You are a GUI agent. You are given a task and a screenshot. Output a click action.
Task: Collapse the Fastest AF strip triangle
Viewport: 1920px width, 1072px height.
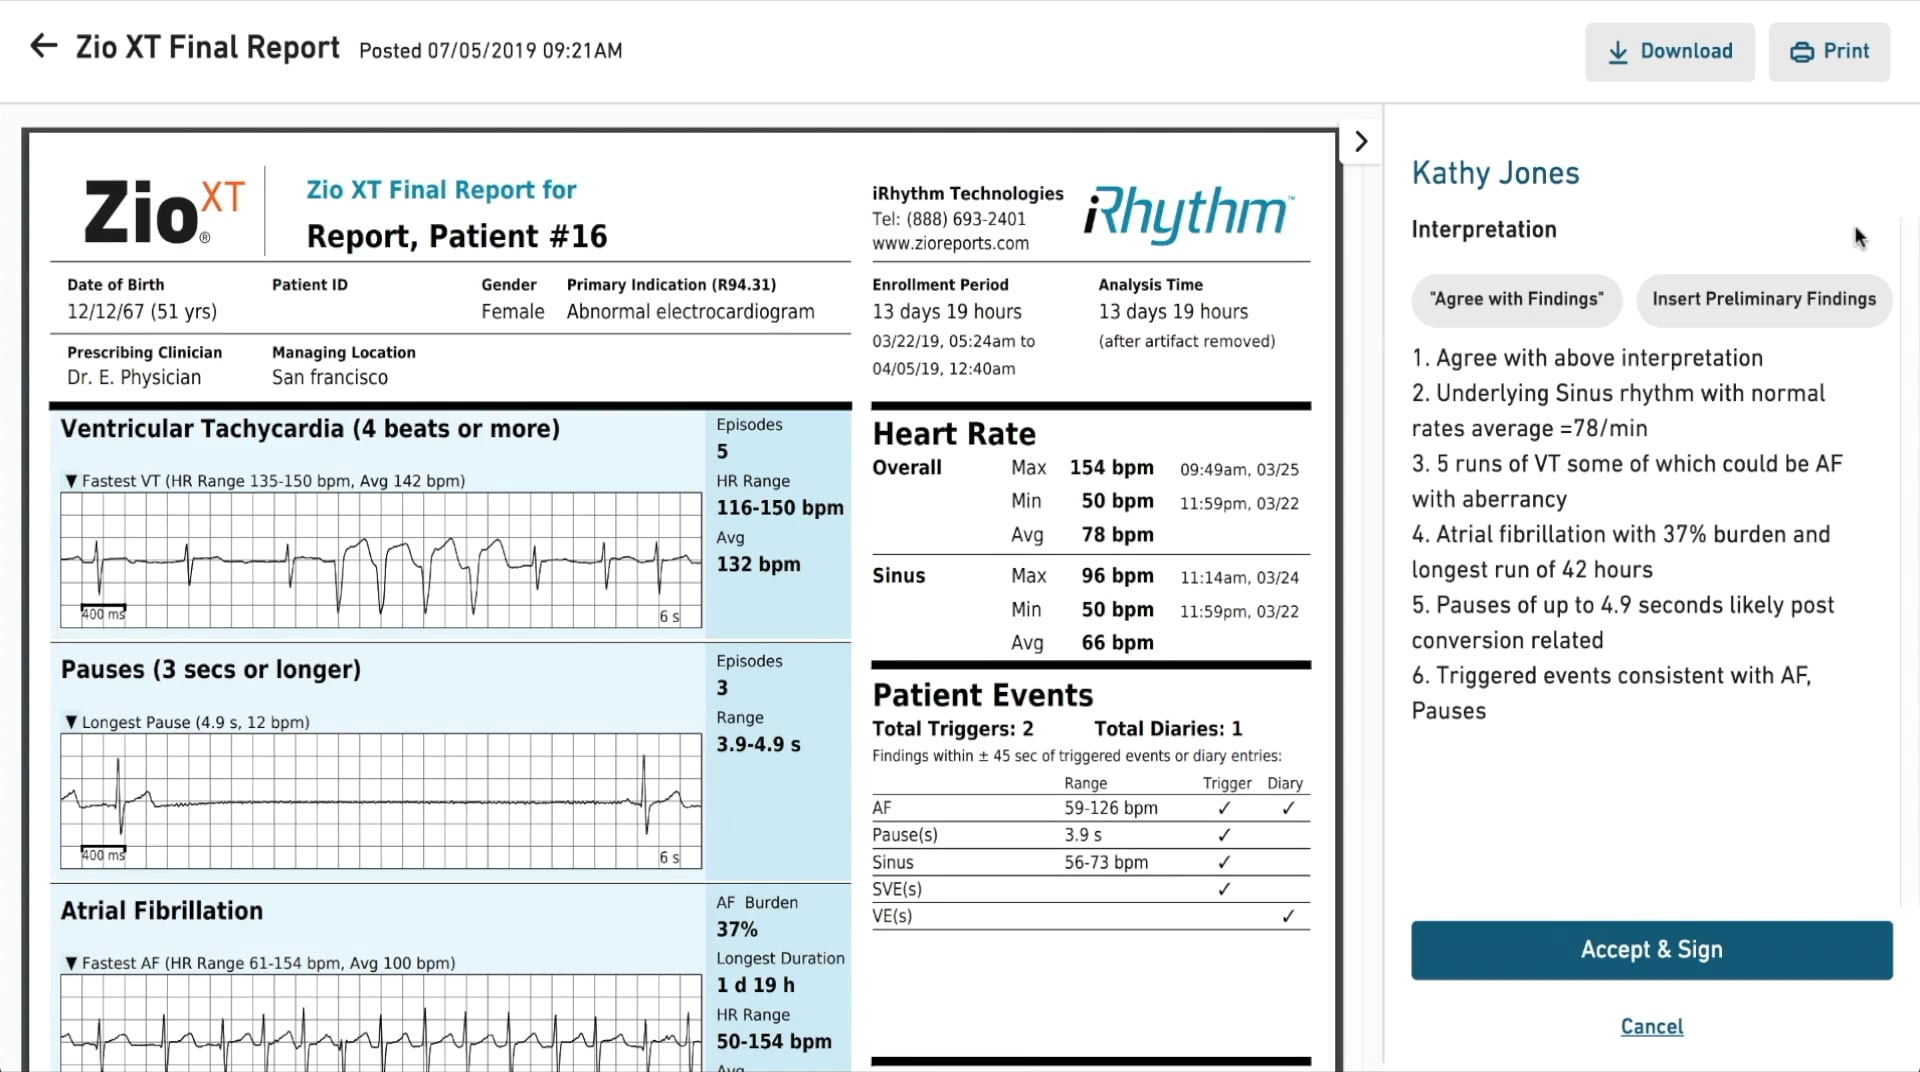click(71, 963)
